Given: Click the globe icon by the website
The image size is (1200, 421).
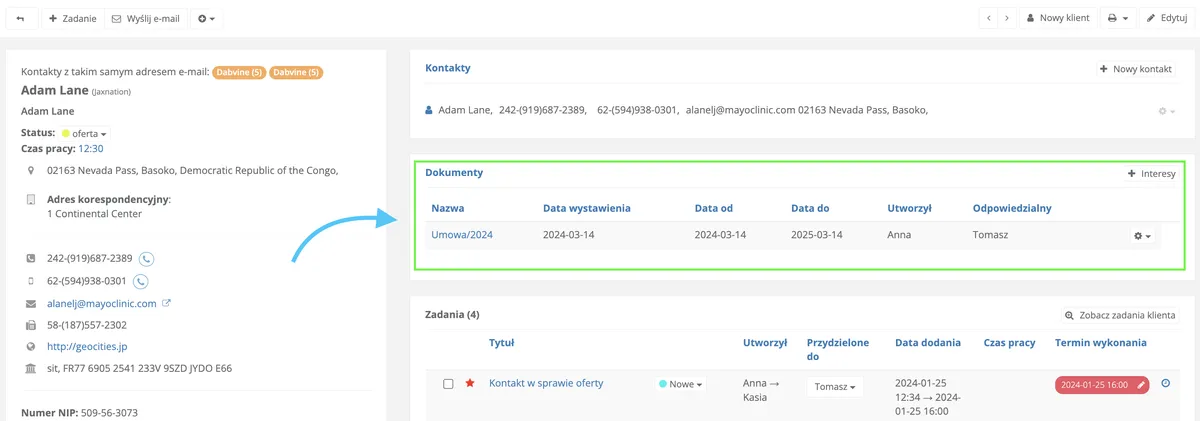Looking at the screenshot, I should click(x=31, y=347).
